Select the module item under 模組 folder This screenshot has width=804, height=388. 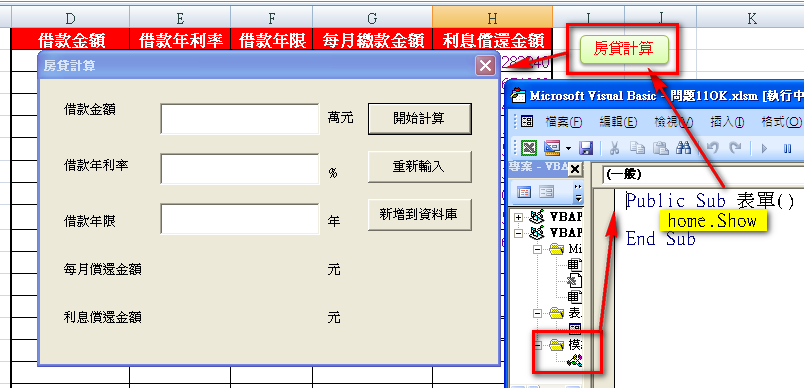coord(575,361)
